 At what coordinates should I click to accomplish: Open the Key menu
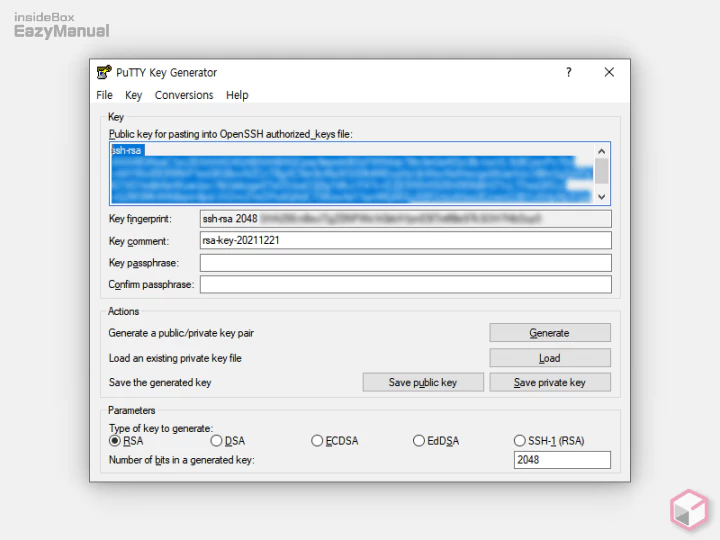click(133, 95)
